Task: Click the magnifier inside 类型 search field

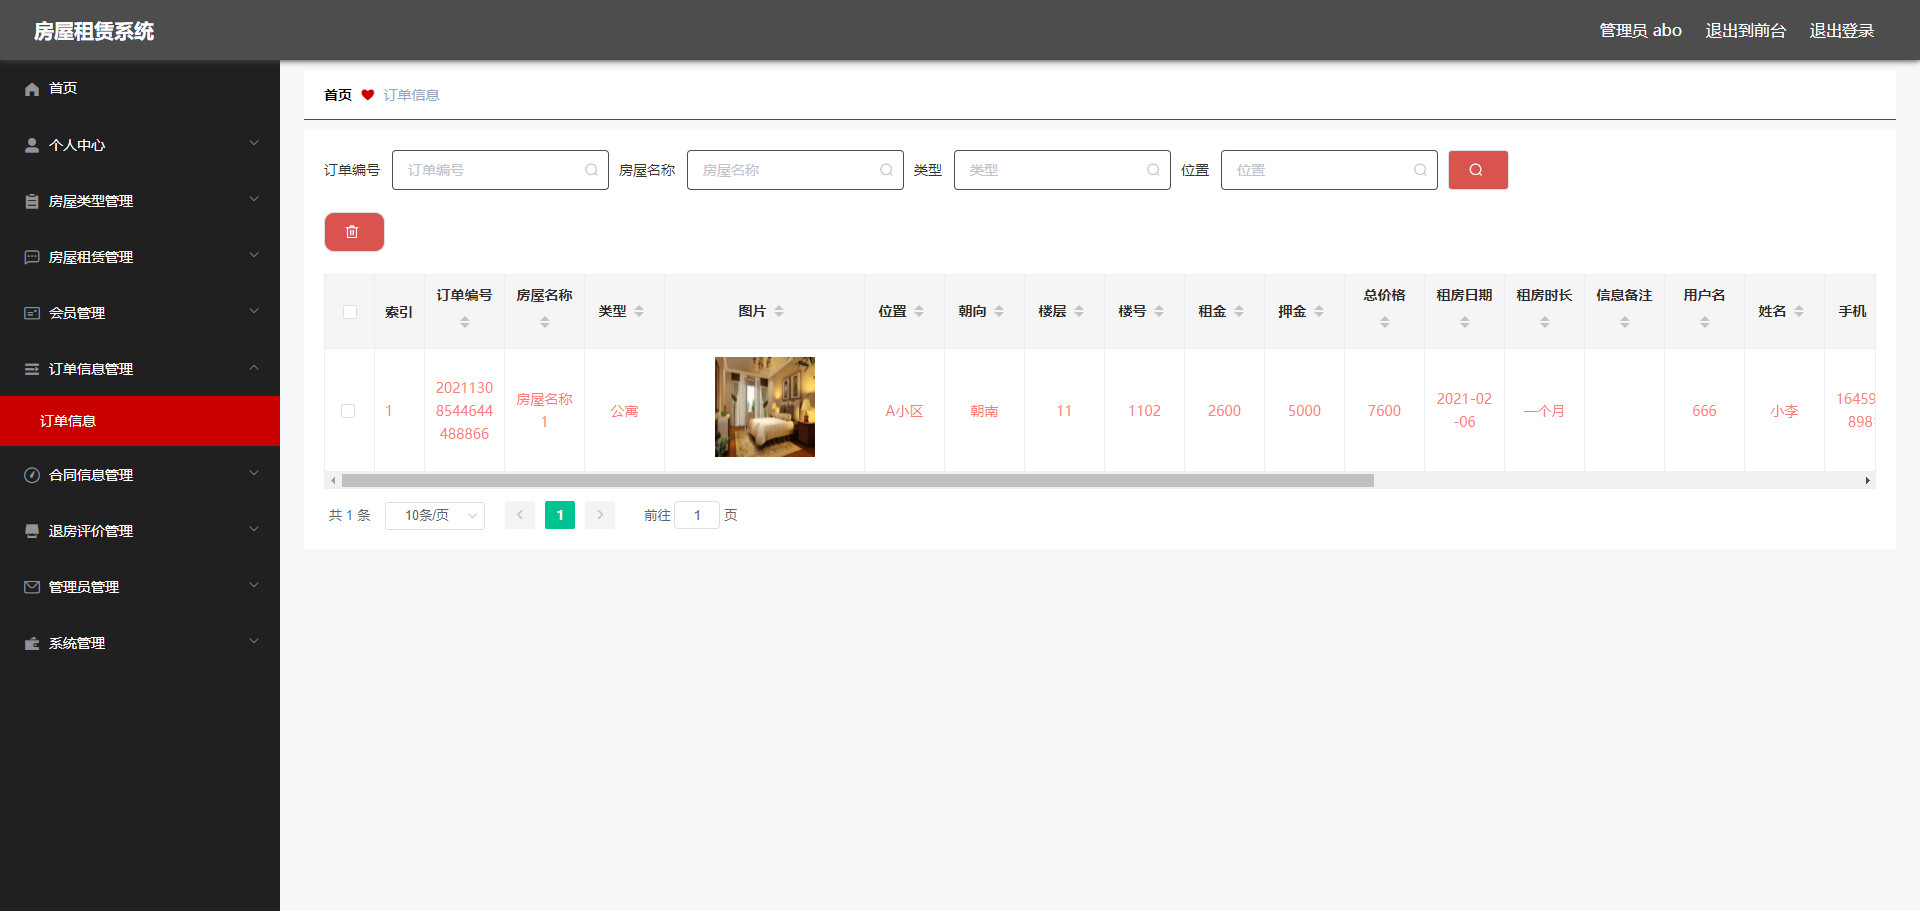Action: [x=1153, y=170]
